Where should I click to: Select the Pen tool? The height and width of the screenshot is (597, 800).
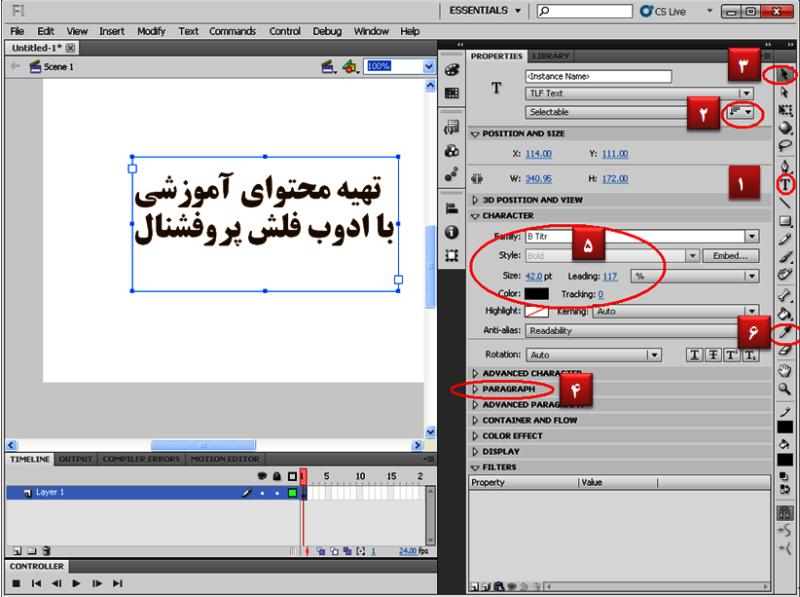(785, 166)
